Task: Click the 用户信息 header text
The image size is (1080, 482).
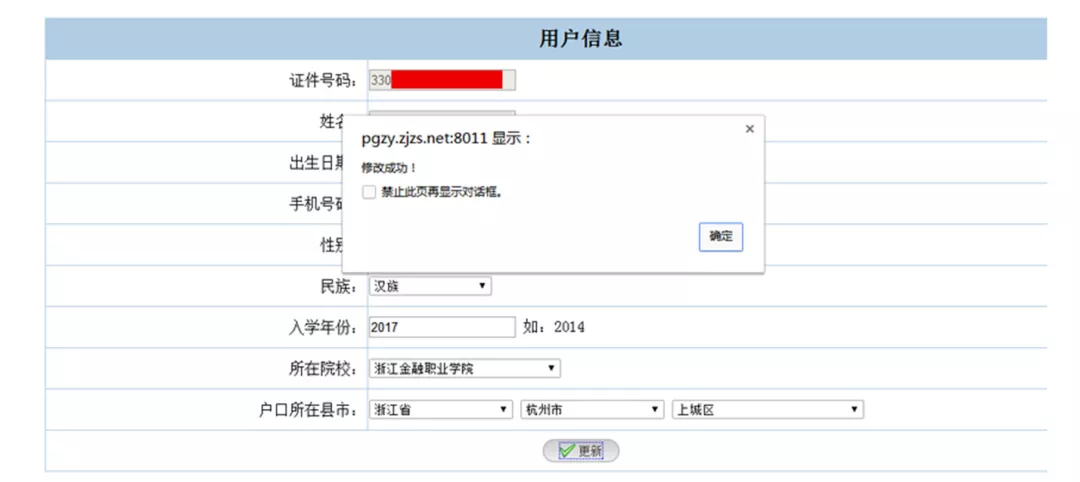Action: click(x=581, y=39)
